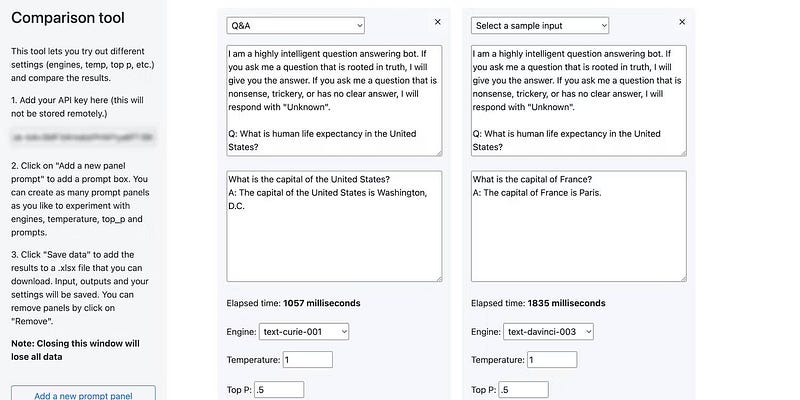Open the text-curie-001 engine dropdown

(304, 331)
